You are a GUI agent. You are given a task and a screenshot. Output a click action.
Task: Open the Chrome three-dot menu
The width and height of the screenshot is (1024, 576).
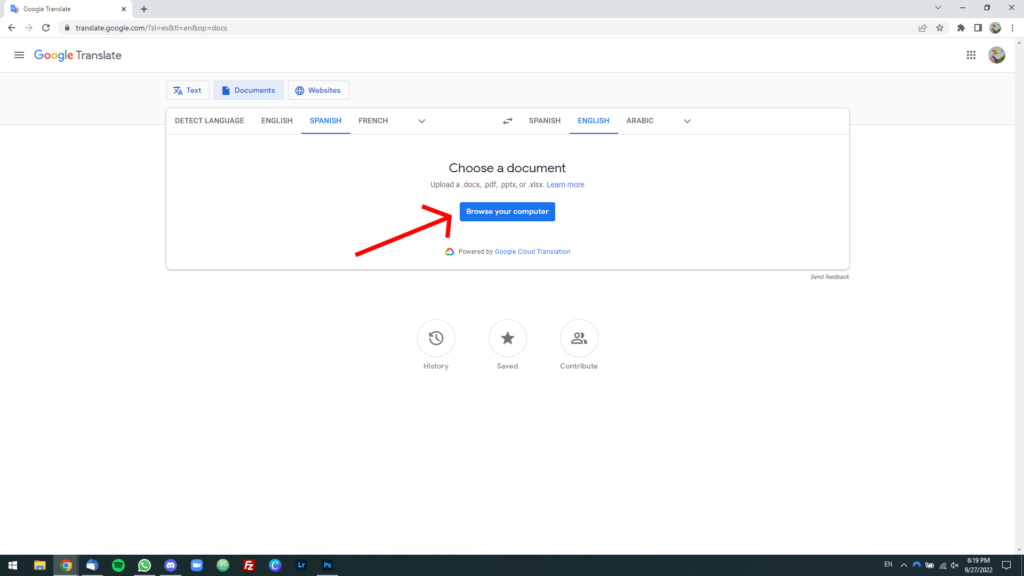point(1012,28)
